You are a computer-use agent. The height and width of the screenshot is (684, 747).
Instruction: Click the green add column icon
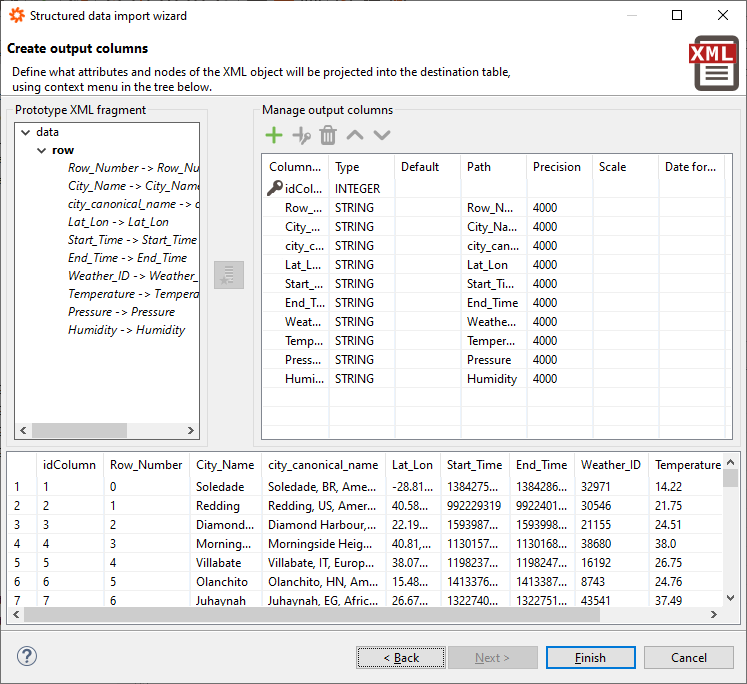273,136
